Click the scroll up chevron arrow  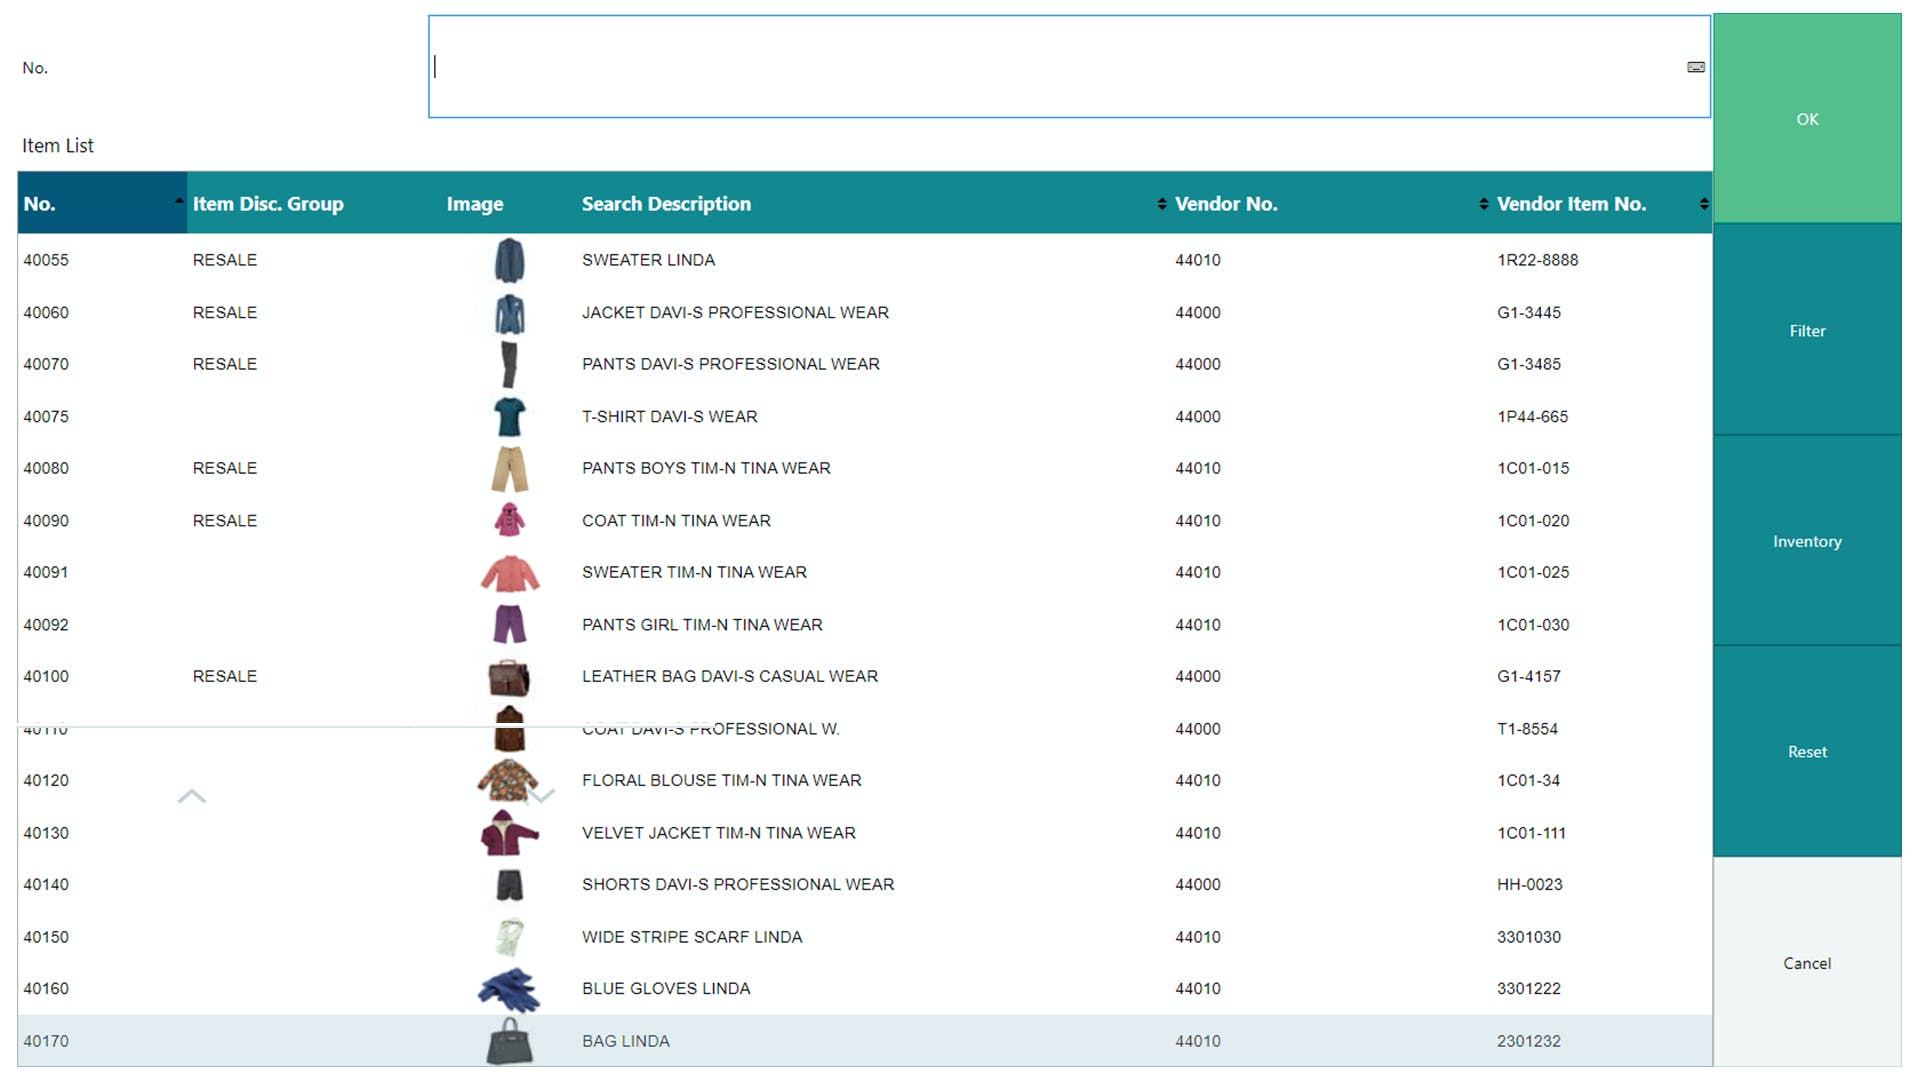coord(192,797)
